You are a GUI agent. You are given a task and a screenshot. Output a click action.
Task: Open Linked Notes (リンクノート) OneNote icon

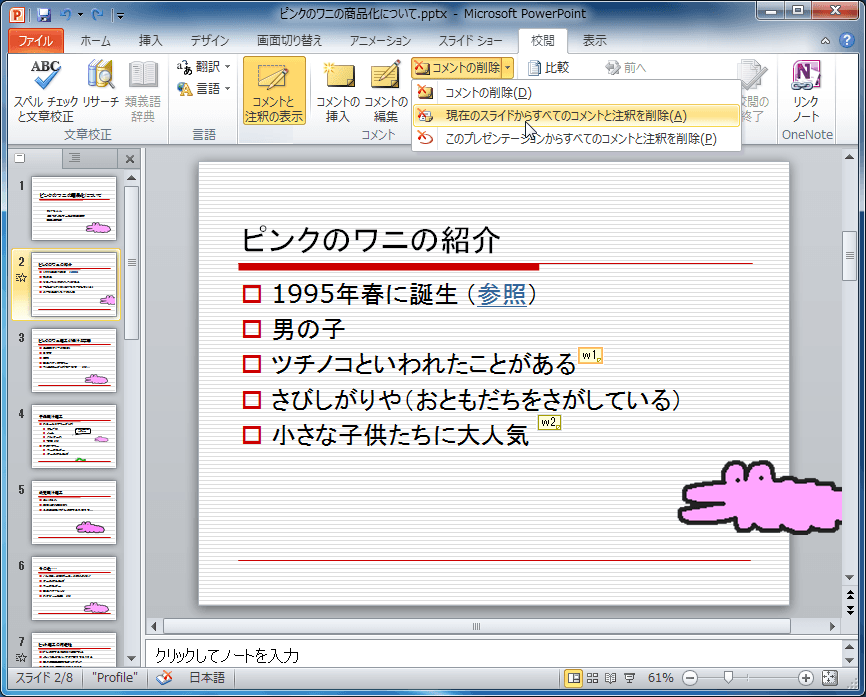(806, 91)
